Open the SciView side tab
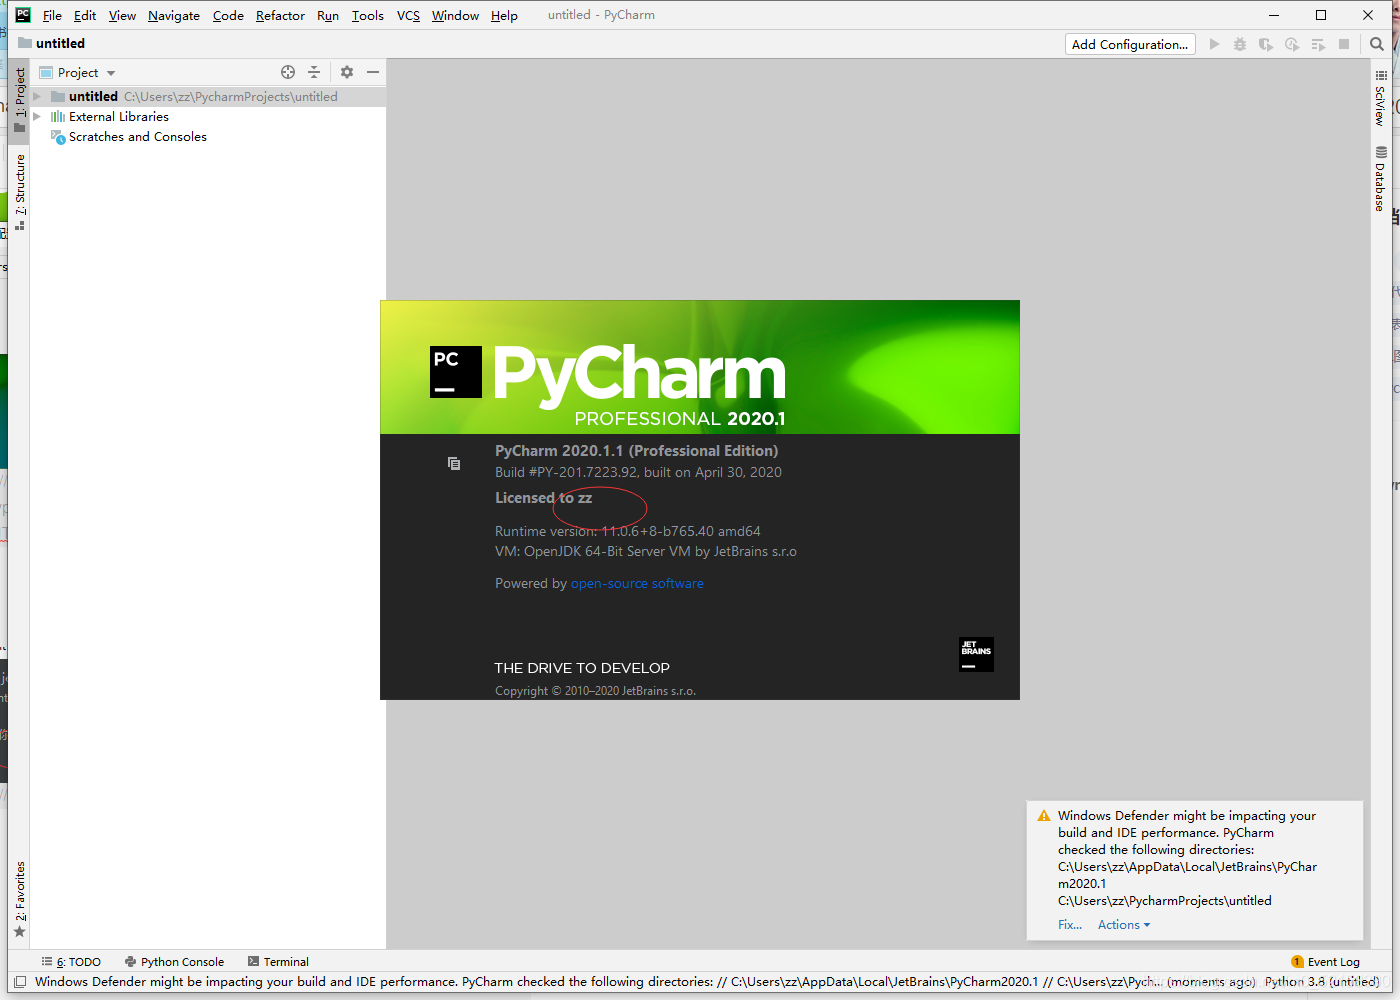1400x1000 pixels. [1380, 97]
